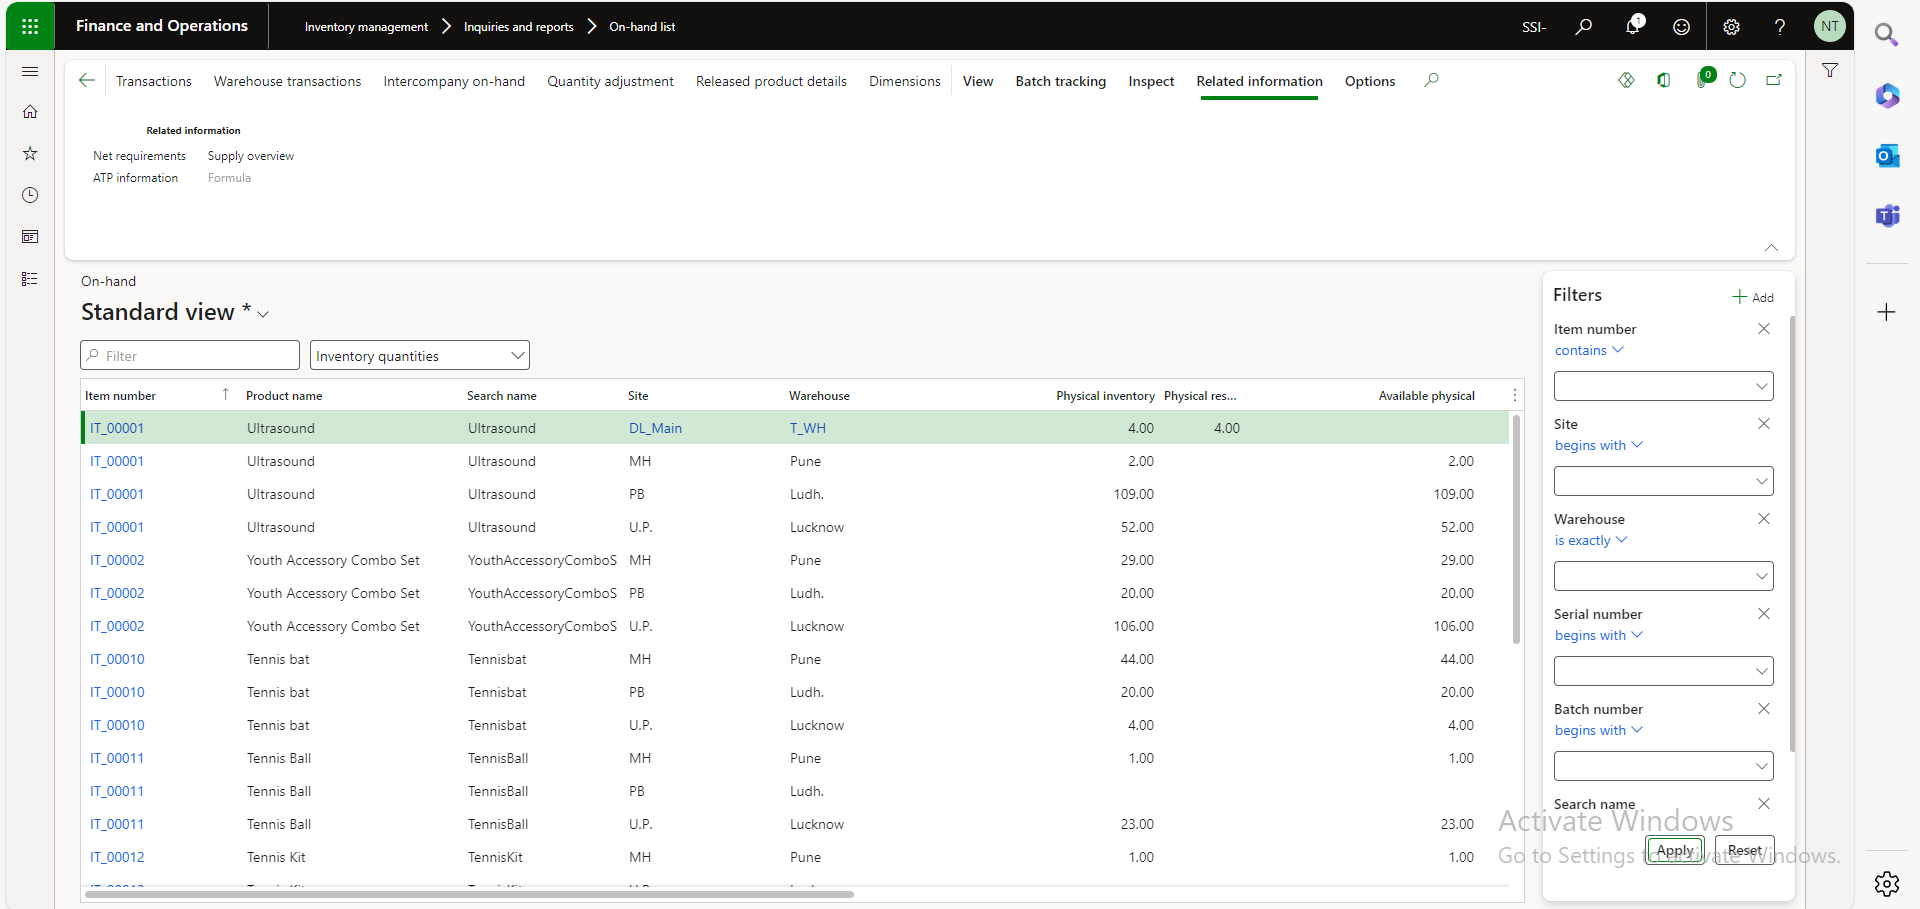Switch to the Quantity adjustment tab

coord(610,81)
